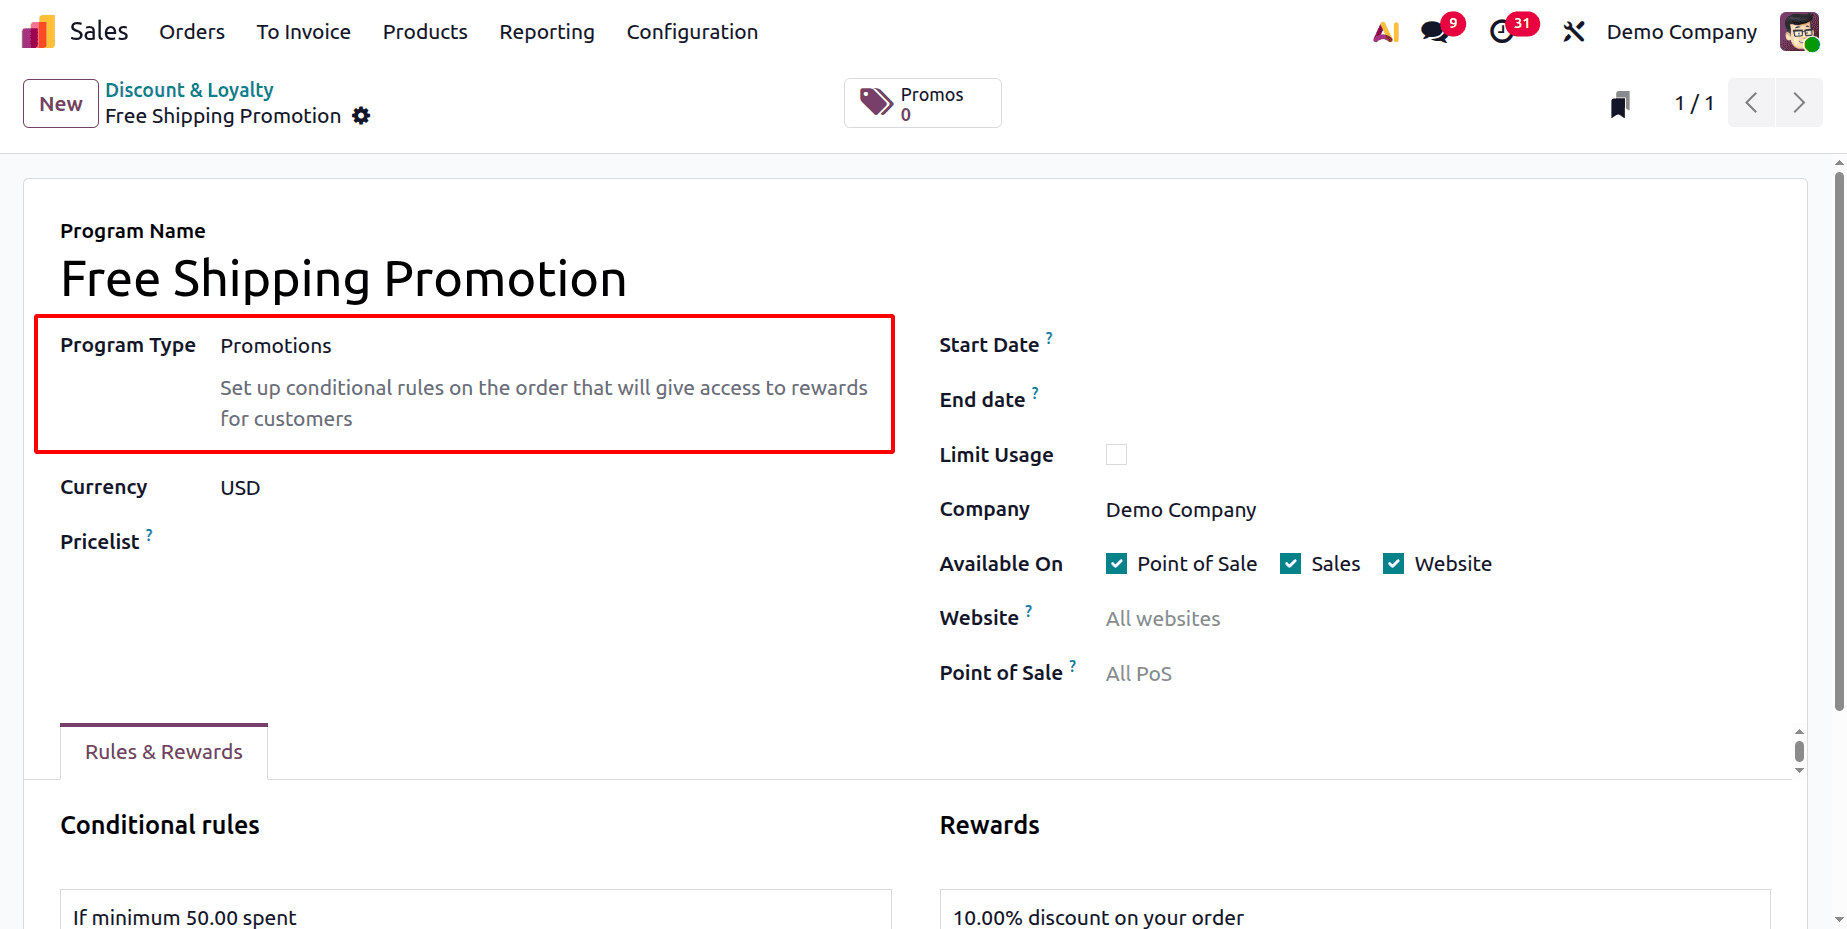Click the tools/developer wrench icon

(x=1573, y=31)
